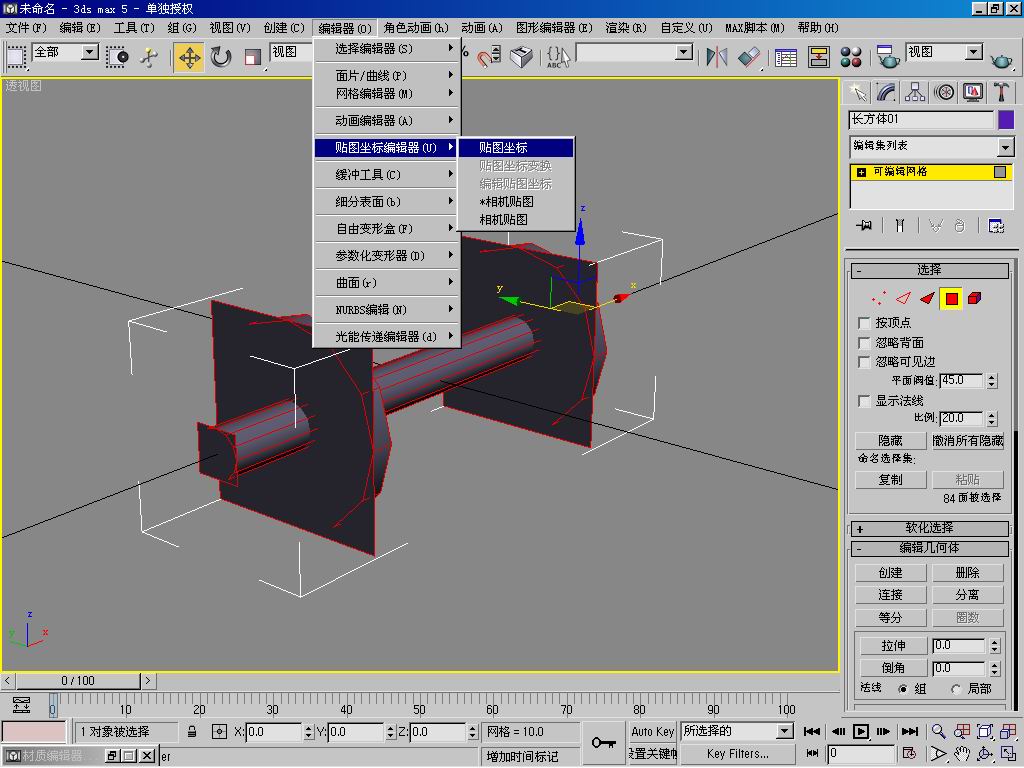Click the Play animation button
1024x768 pixels.
[860, 732]
